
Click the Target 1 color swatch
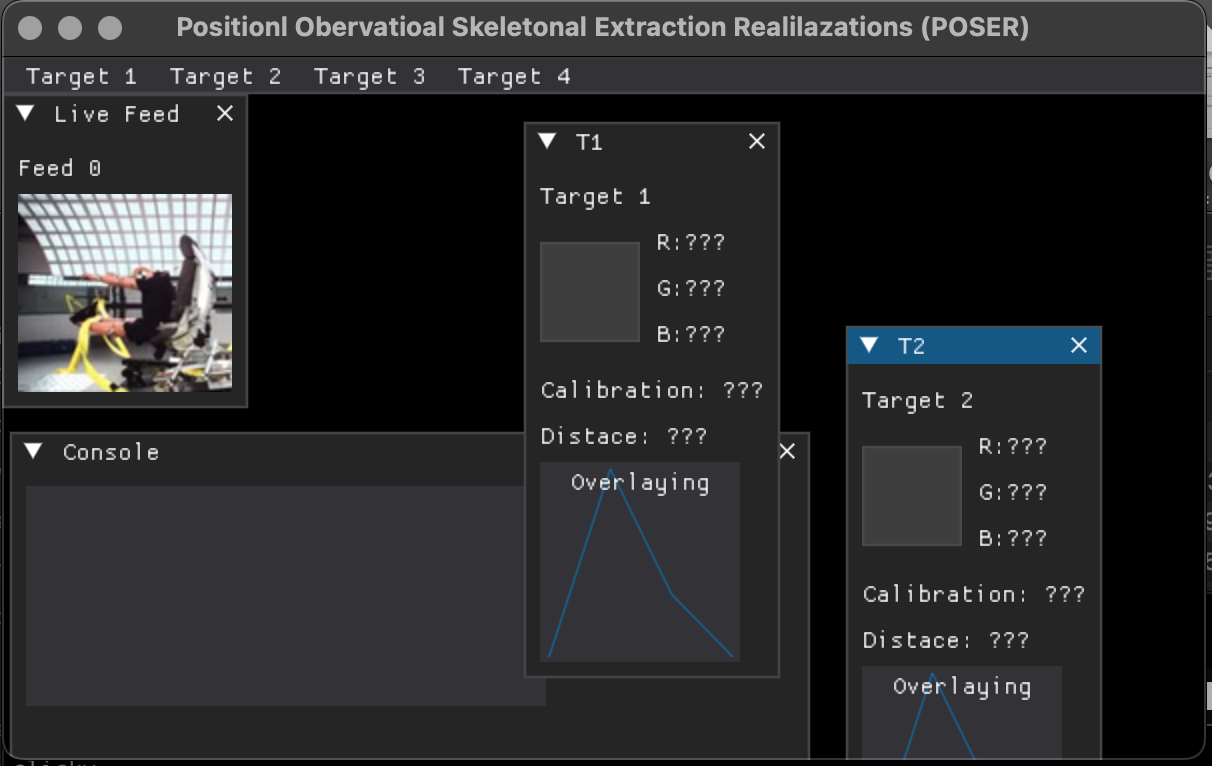(590, 292)
